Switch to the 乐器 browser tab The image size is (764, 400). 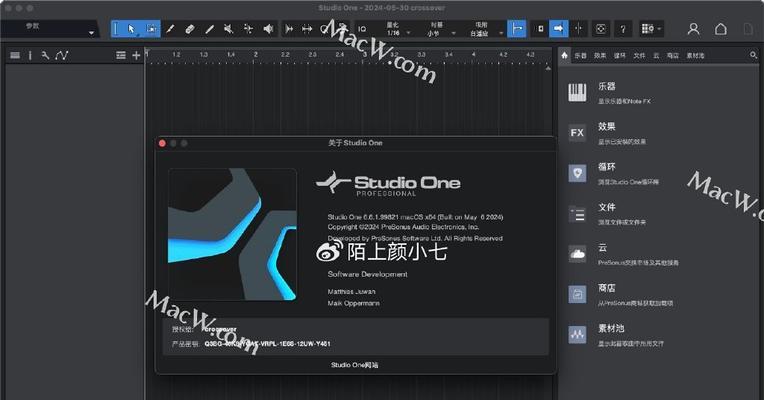point(580,56)
